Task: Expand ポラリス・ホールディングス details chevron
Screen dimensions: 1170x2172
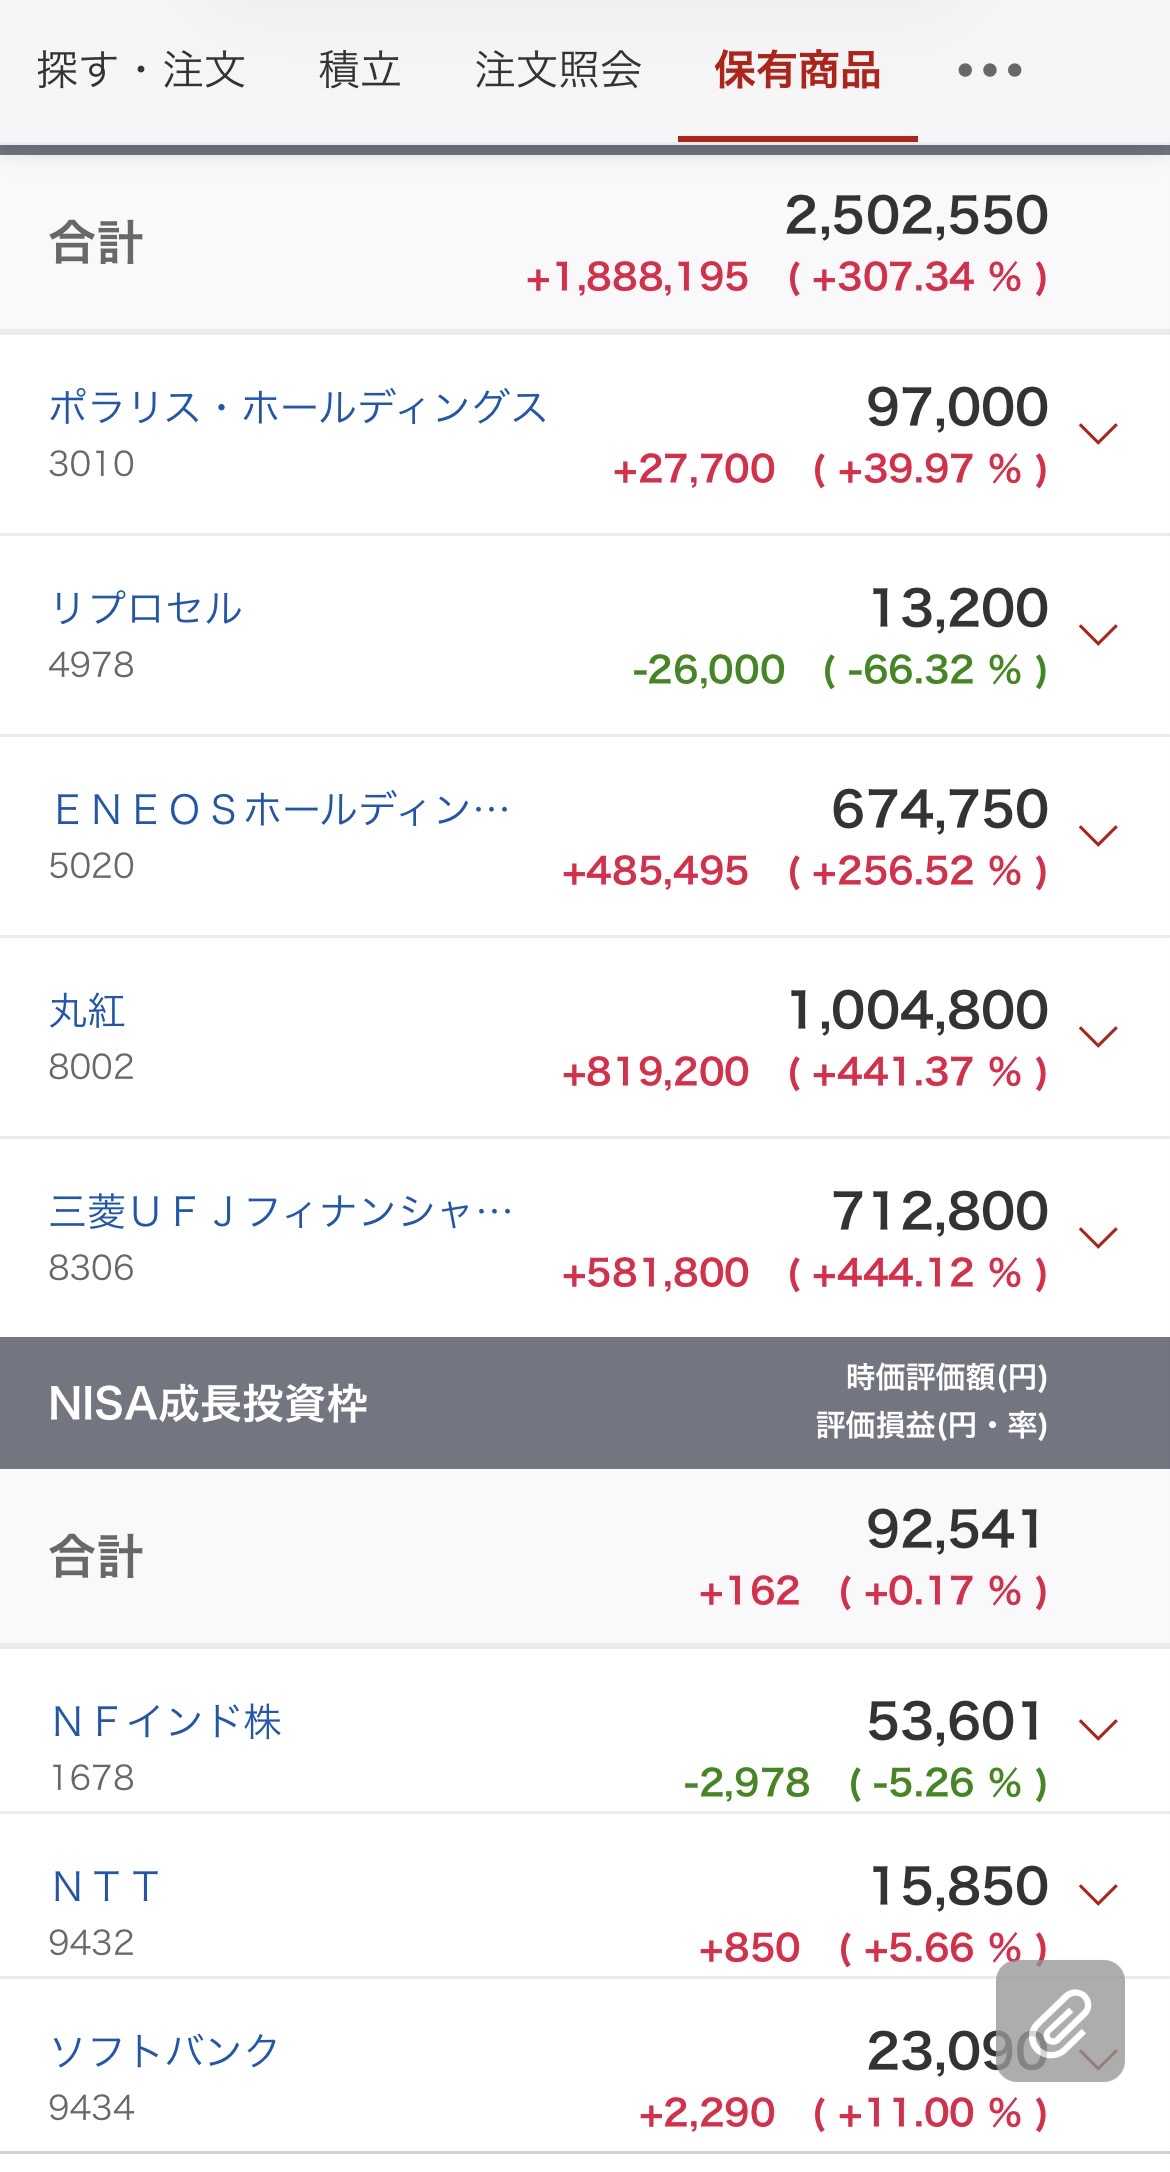Action: (x=1098, y=433)
